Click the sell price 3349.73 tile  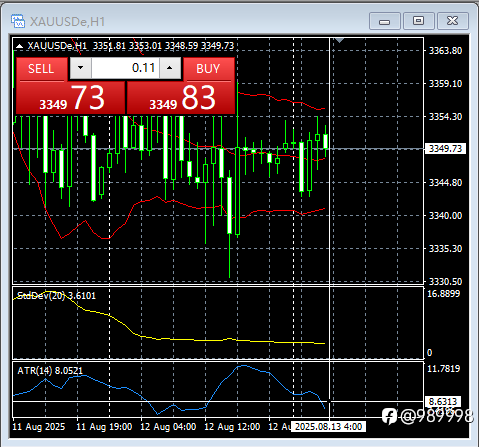click(x=71, y=98)
